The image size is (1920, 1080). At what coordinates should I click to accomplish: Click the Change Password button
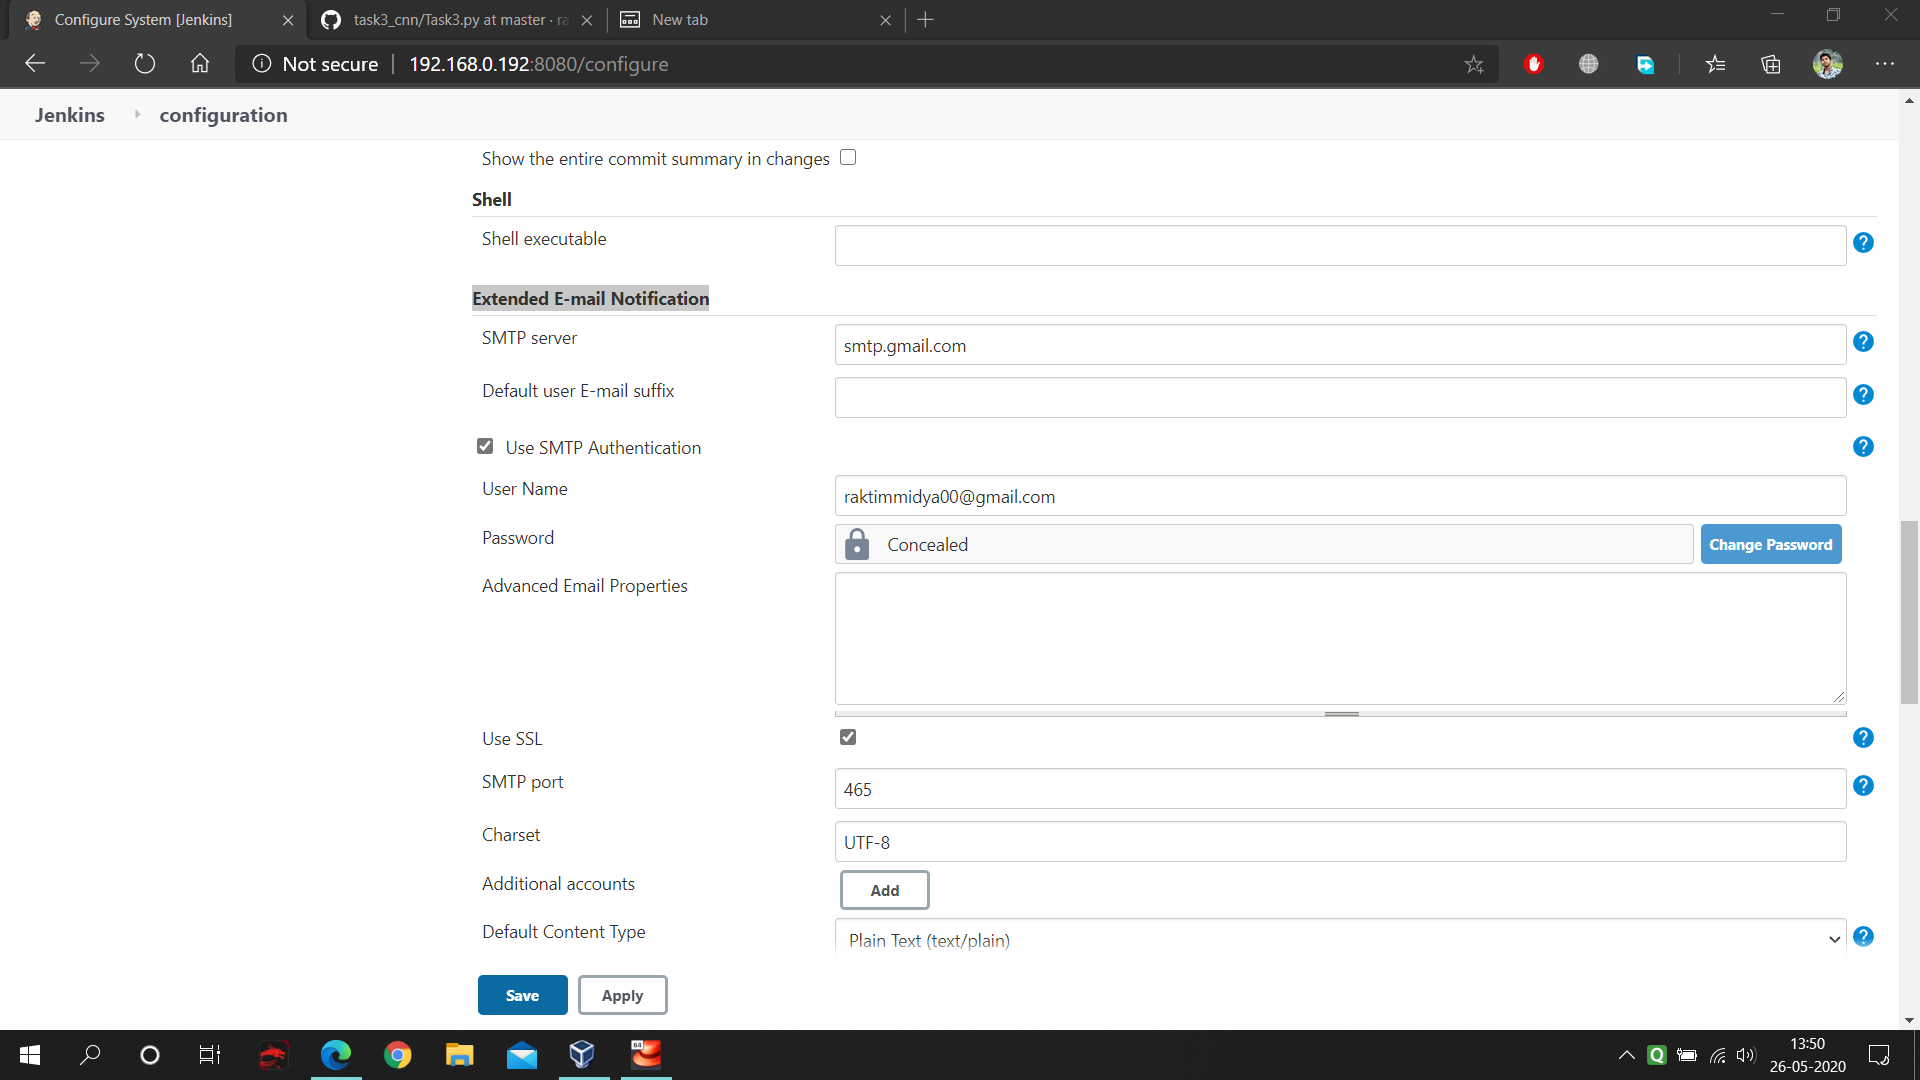pos(1770,545)
